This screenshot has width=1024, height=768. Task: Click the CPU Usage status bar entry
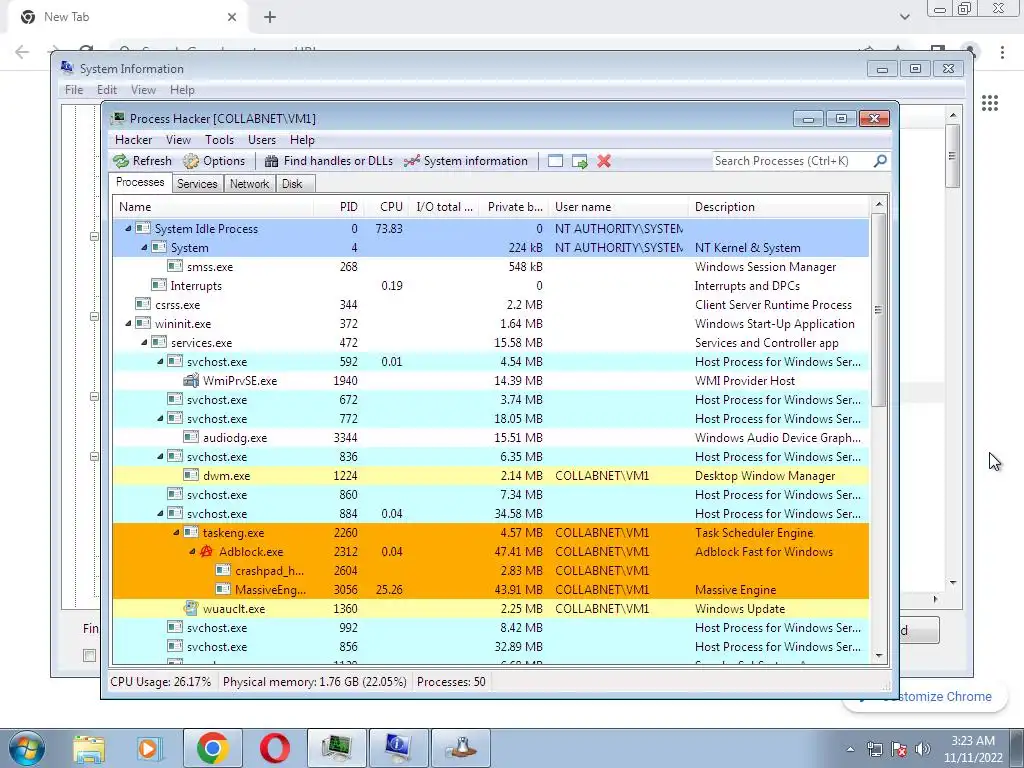[x=161, y=682]
